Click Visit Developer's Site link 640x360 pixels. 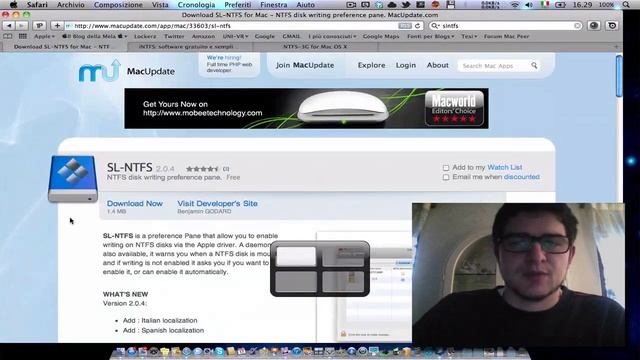pos(217,203)
